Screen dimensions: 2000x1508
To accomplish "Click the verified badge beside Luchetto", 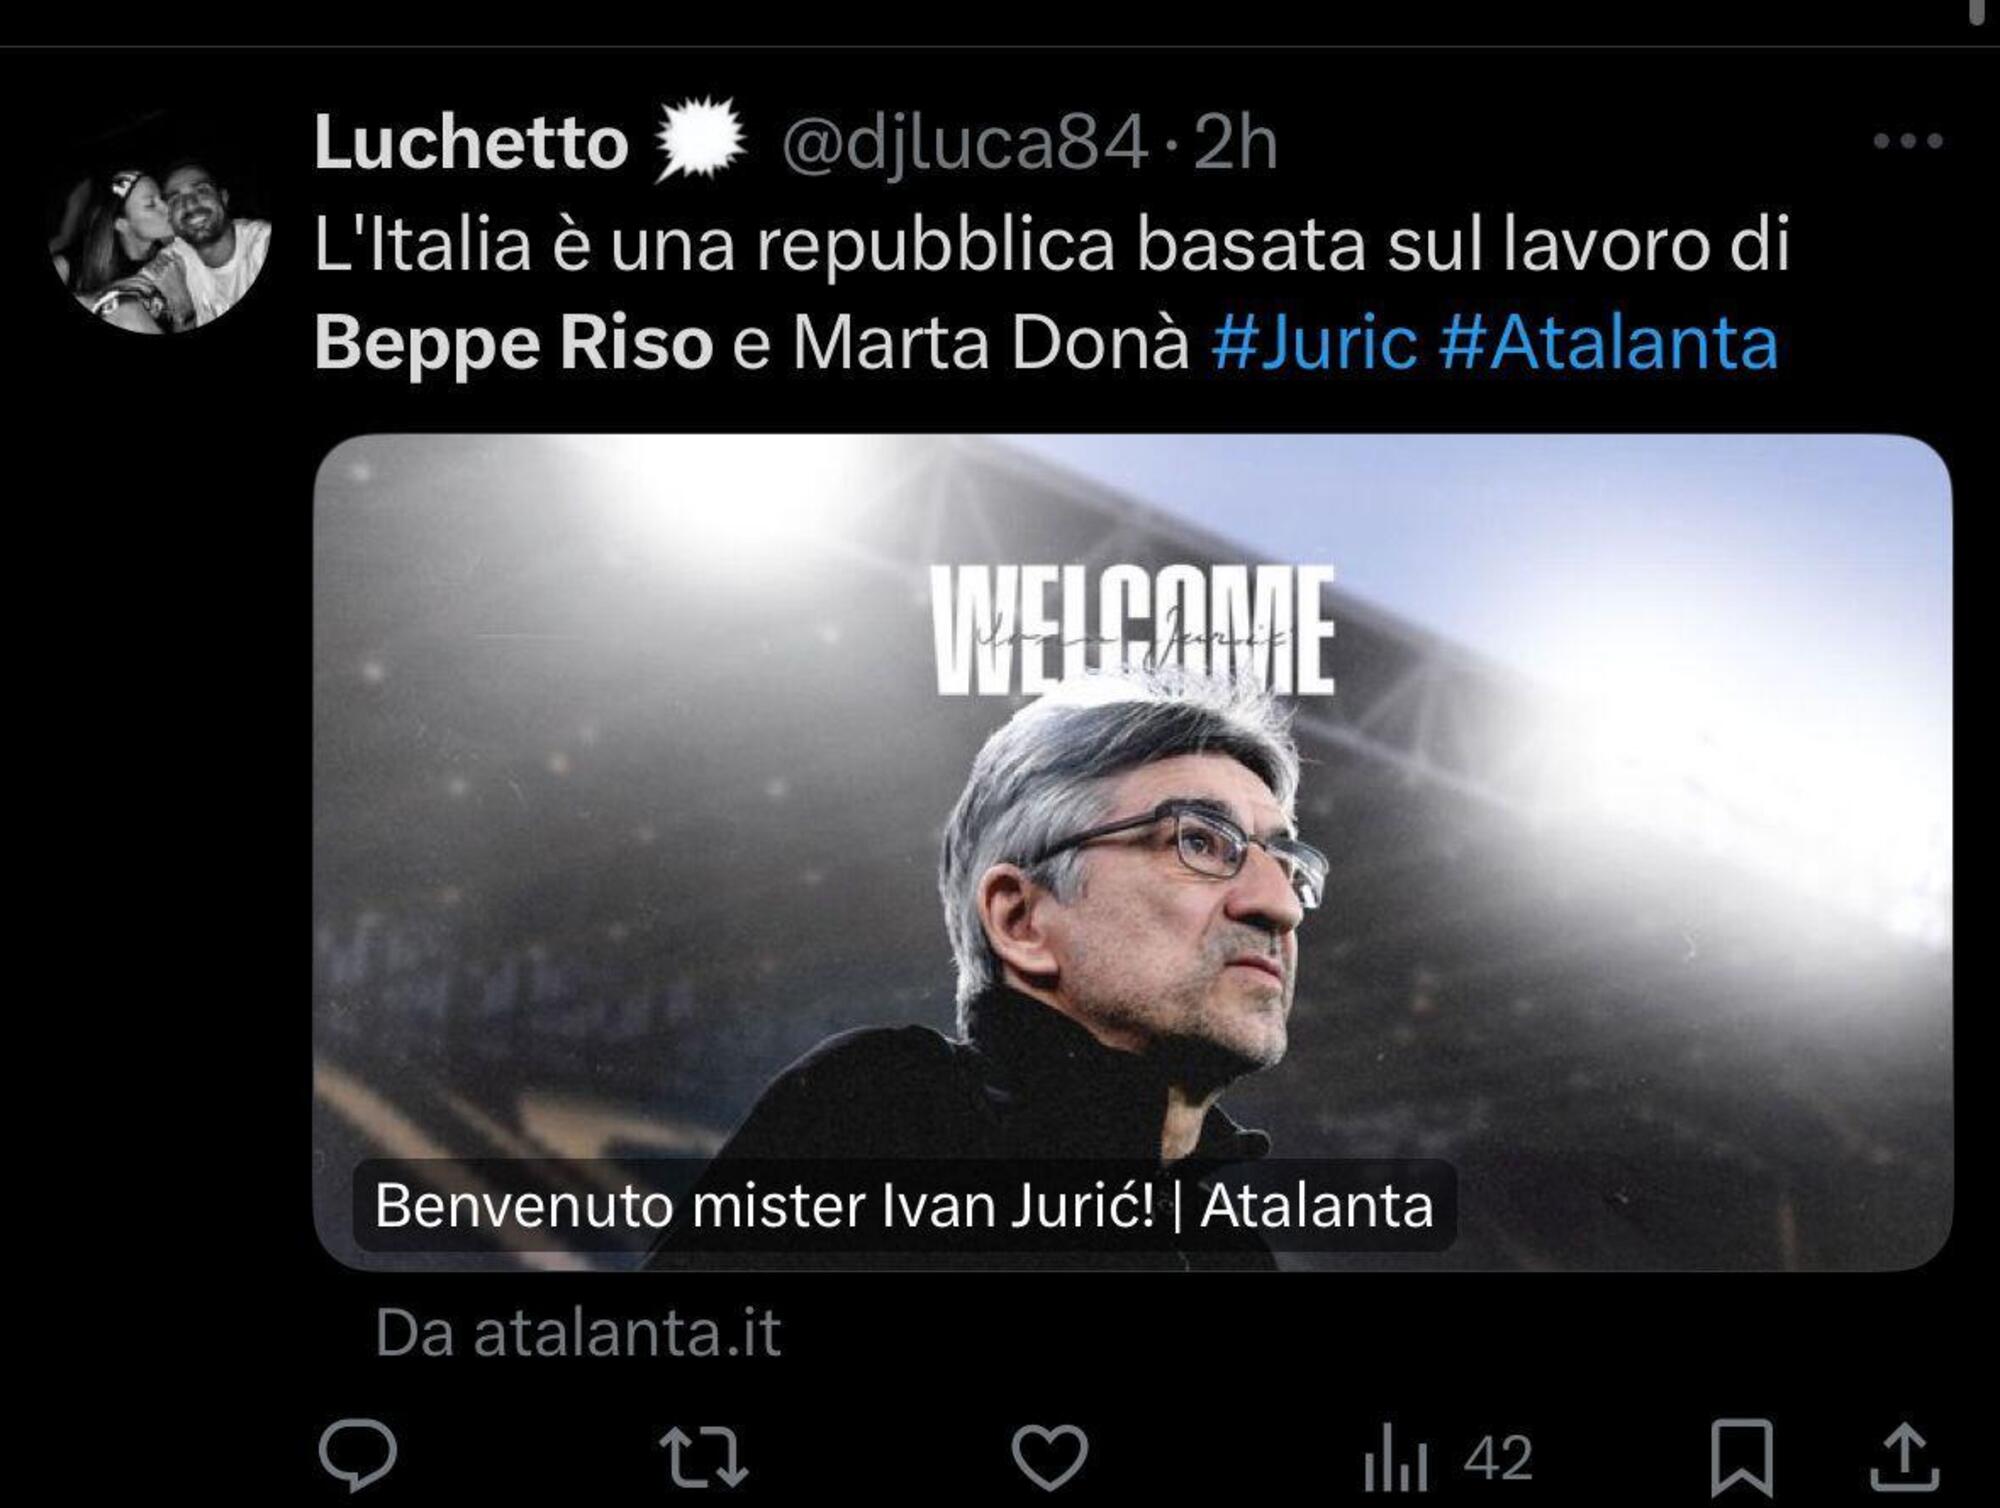I will point(700,140).
